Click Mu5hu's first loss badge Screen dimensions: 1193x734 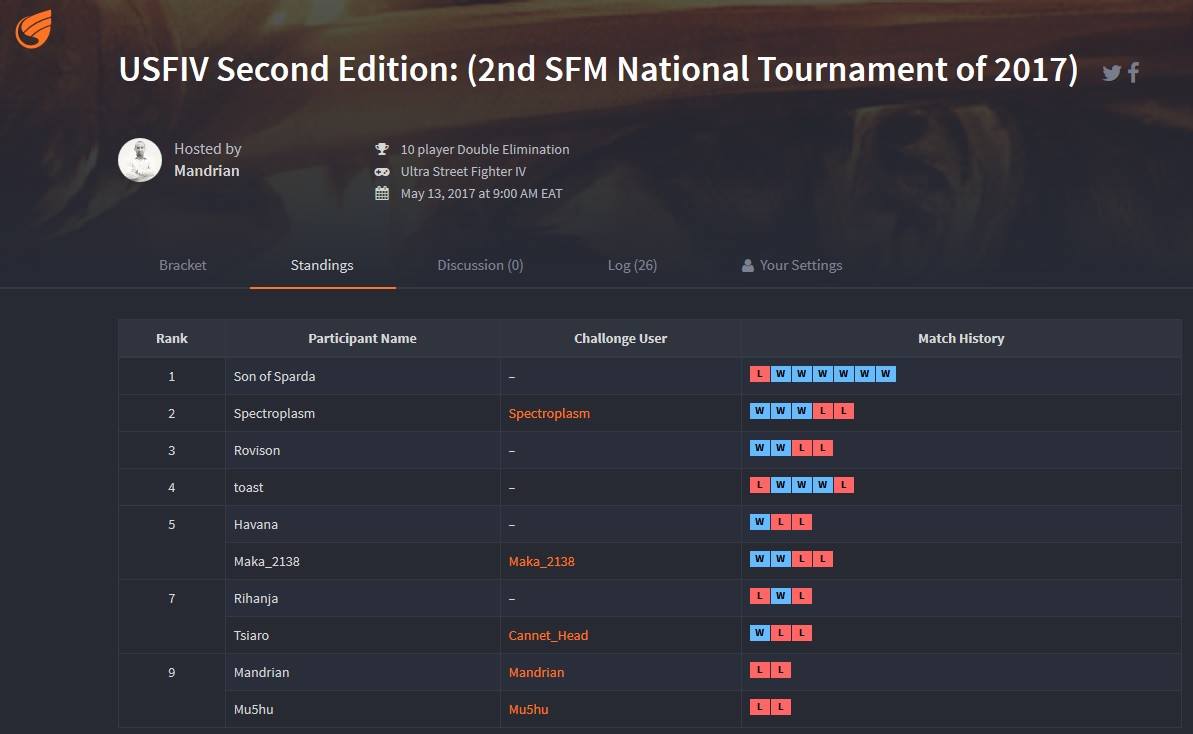click(759, 707)
